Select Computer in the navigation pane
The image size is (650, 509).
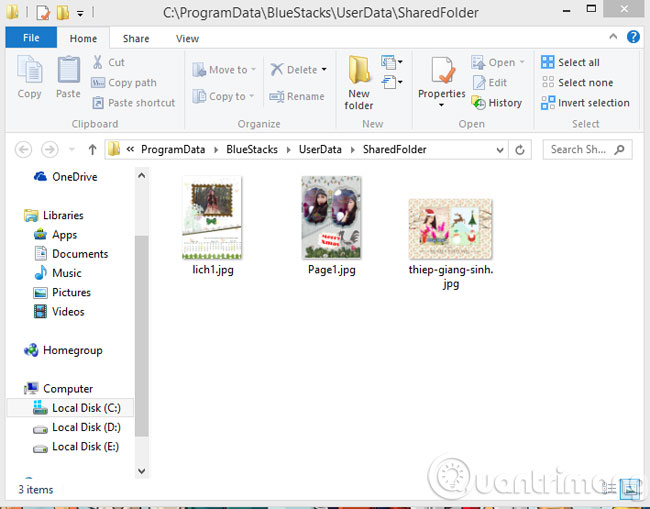(x=58, y=388)
